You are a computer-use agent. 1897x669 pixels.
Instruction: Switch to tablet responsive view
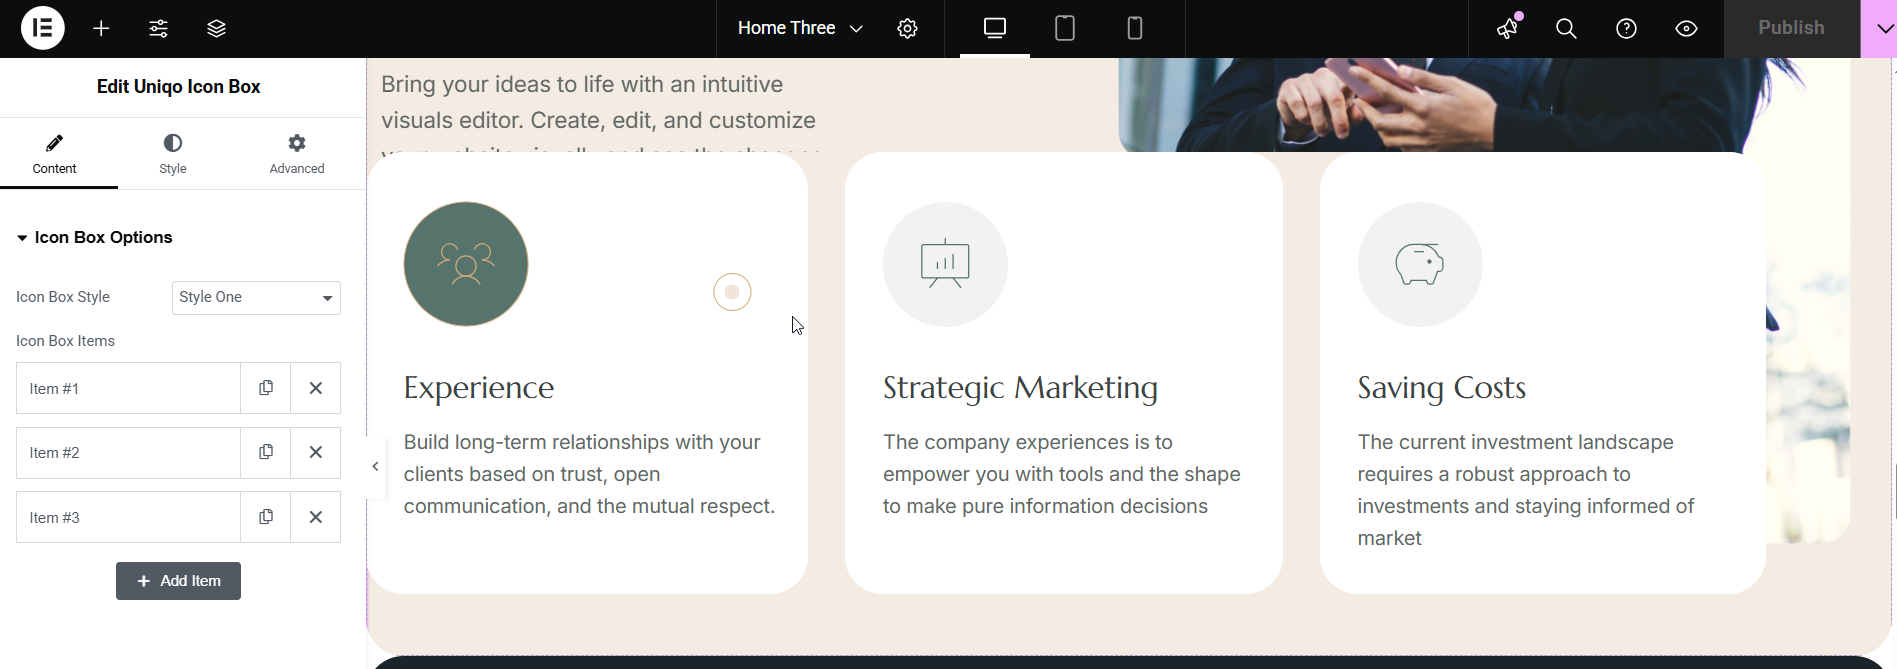pos(1065,29)
